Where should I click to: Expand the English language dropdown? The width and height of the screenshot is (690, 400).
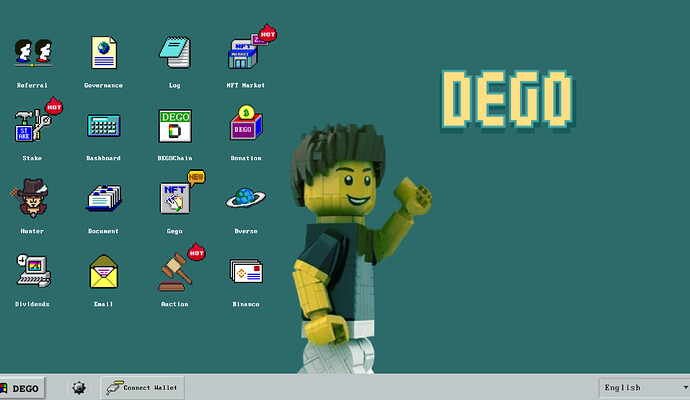point(641,387)
